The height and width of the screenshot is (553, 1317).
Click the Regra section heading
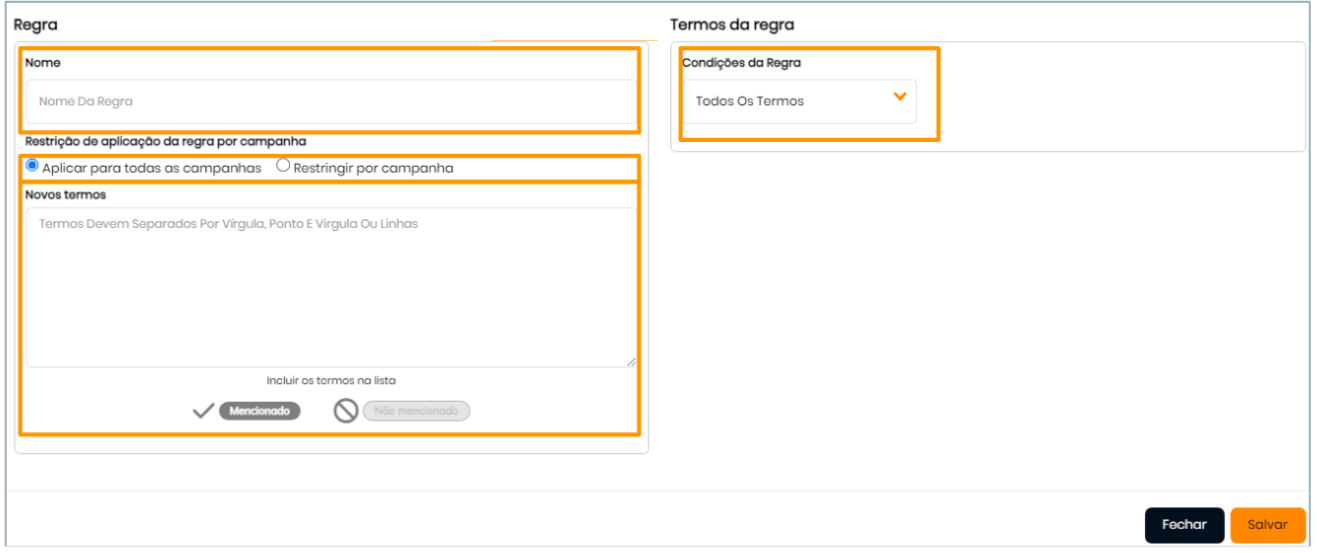pos(34,24)
